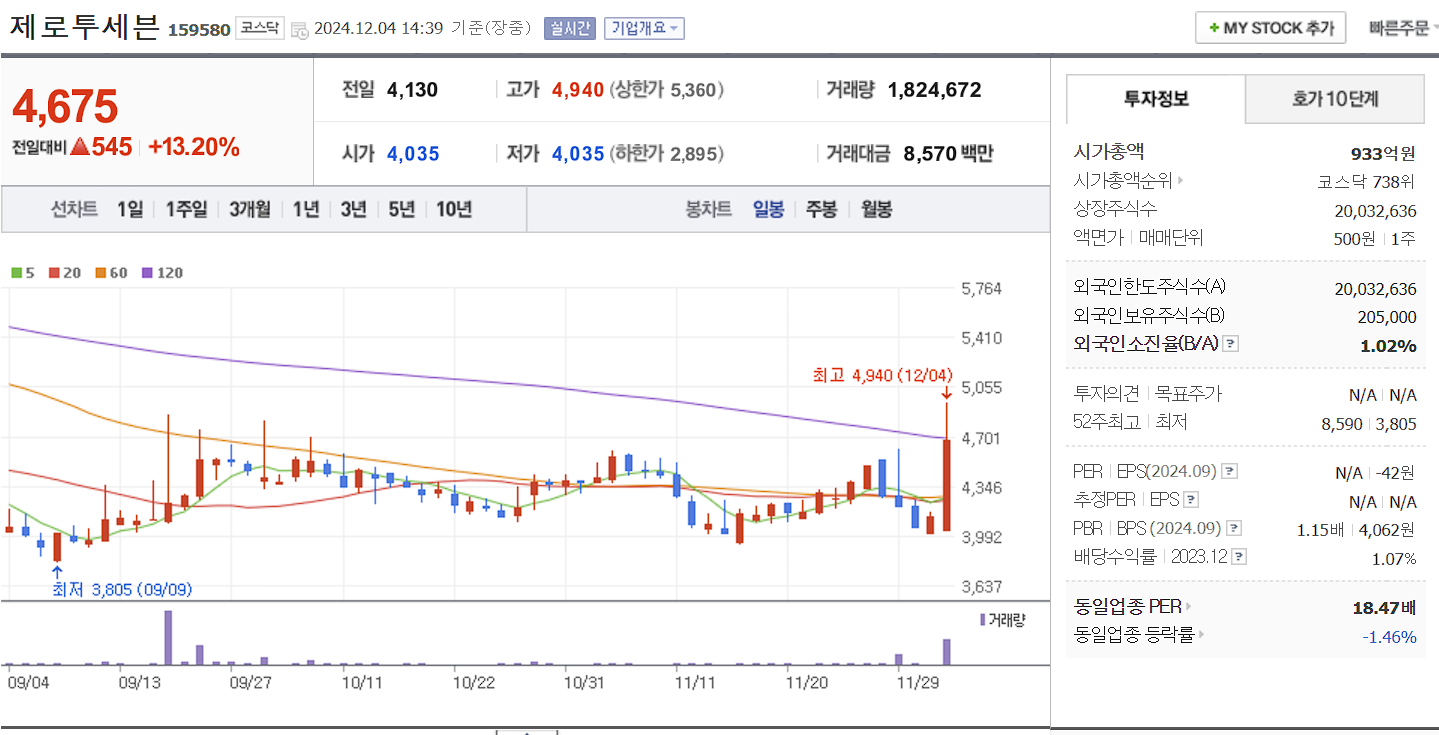Click the 52주최고 최저 label
The width and height of the screenshot is (1439, 735).
[1130, 423]
